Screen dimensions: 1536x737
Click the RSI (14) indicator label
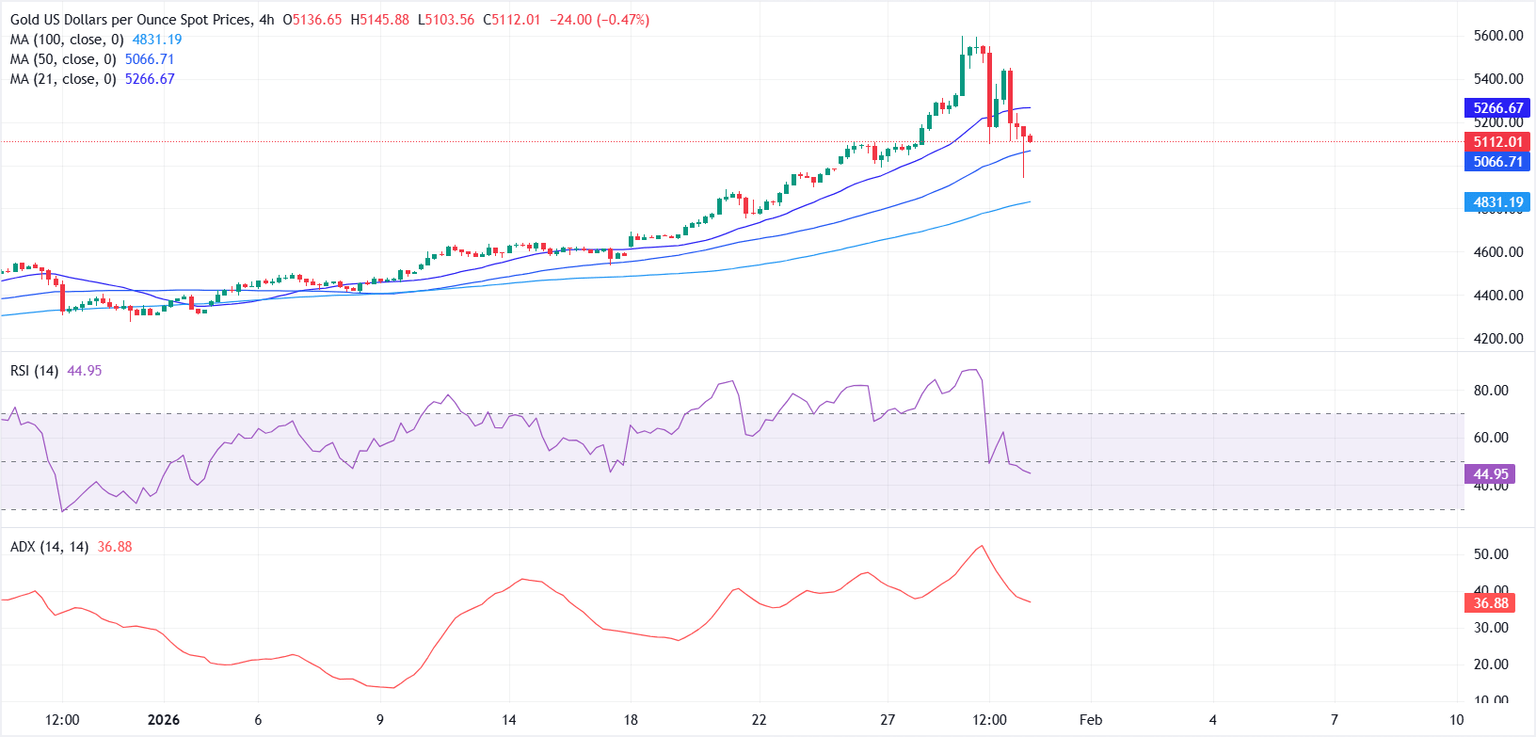pos(32,371)
